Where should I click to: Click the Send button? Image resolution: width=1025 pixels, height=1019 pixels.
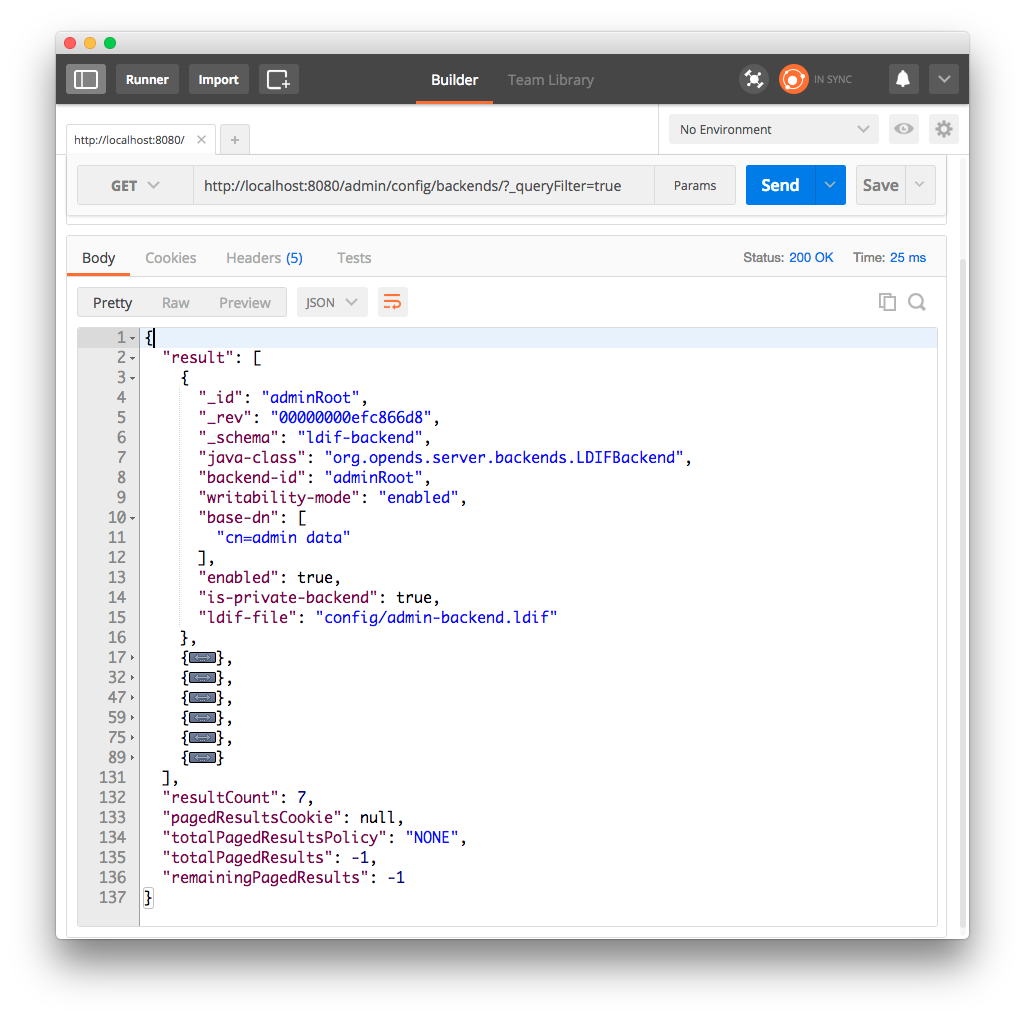pos(779,185)
